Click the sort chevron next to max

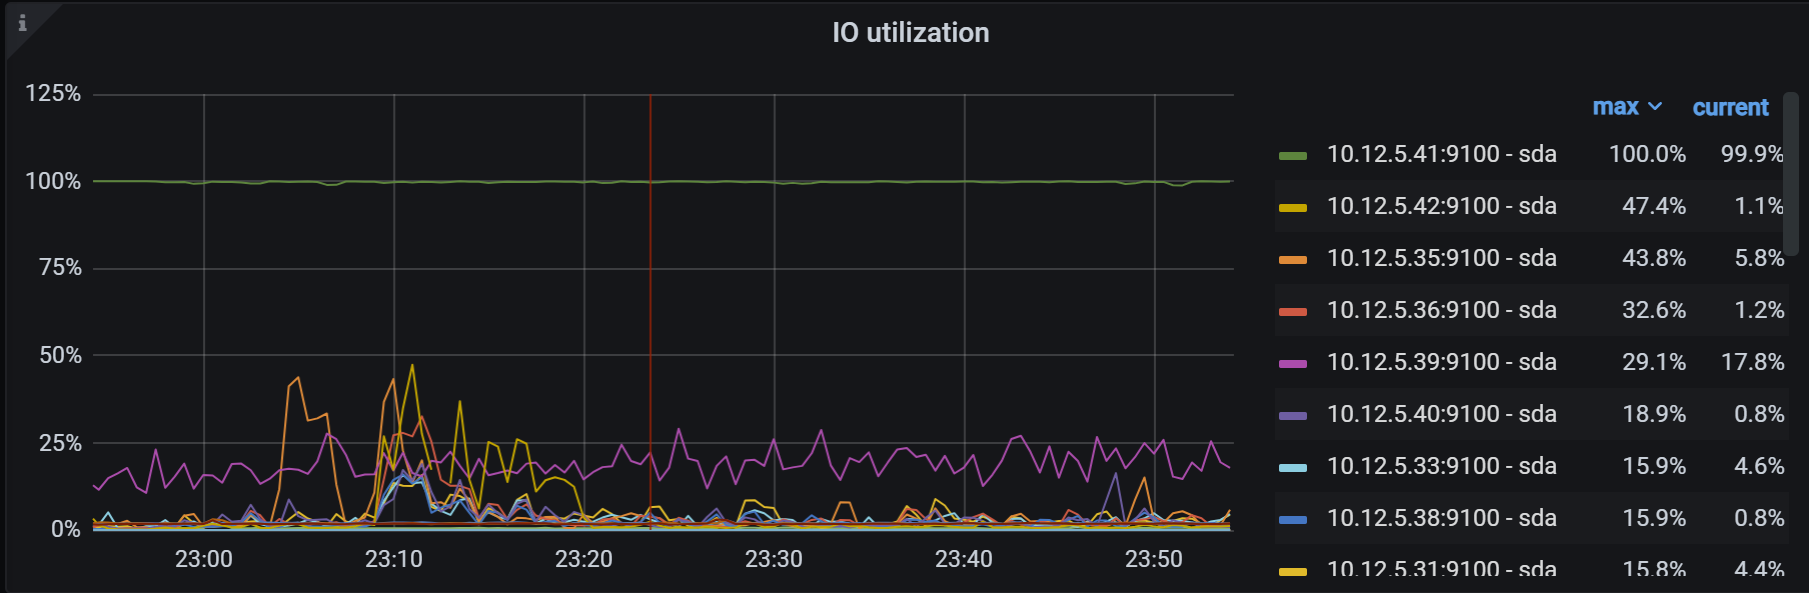tap(1655, 106)
